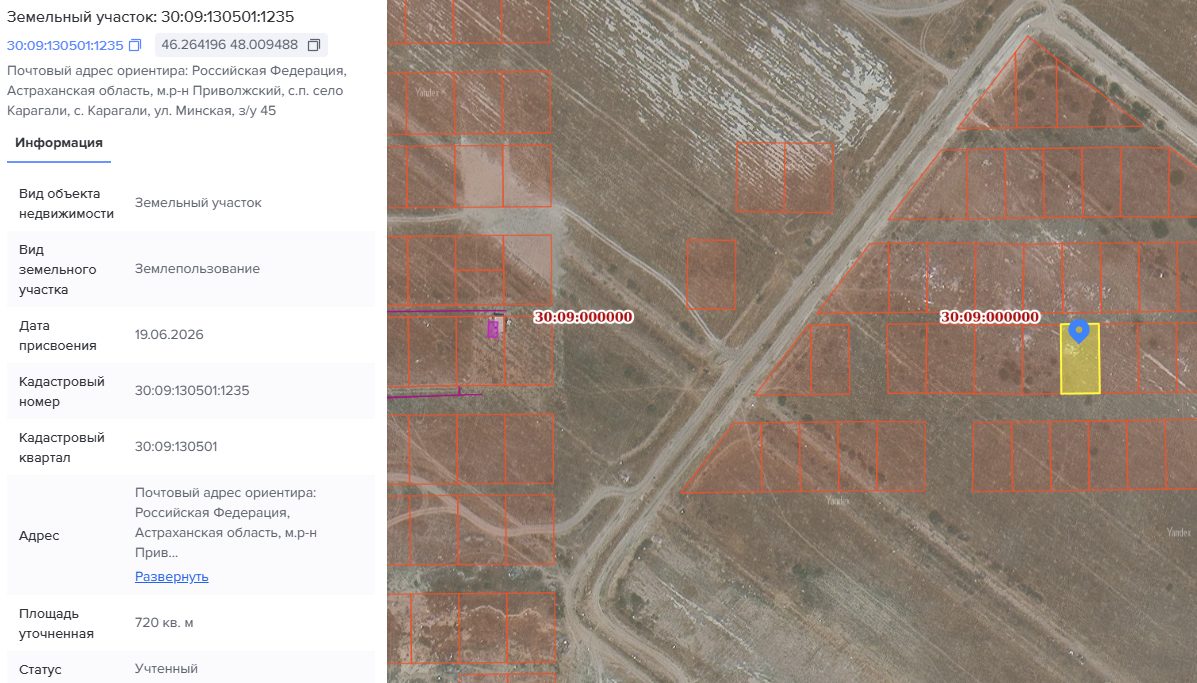
Task: Select the small isolated parcel left of road
Action: pos(711,275)
